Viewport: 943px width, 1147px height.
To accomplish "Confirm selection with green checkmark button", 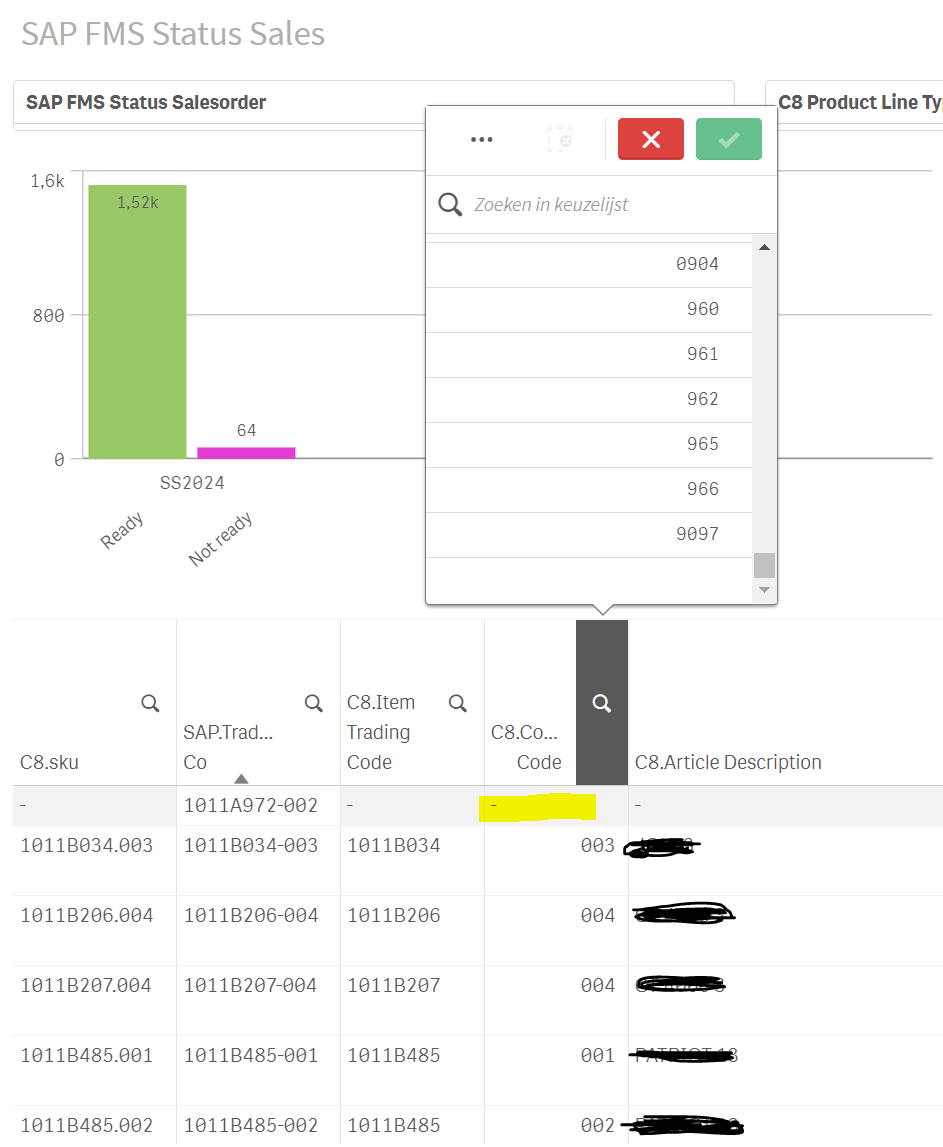I will pos(729,140).
